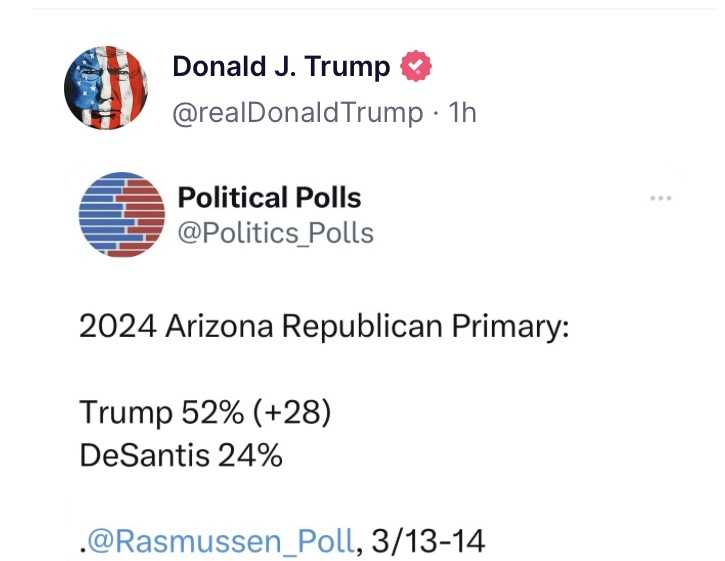
Task: Follow the @Rasmussen_Poll mention link
Action: [220, 541]
